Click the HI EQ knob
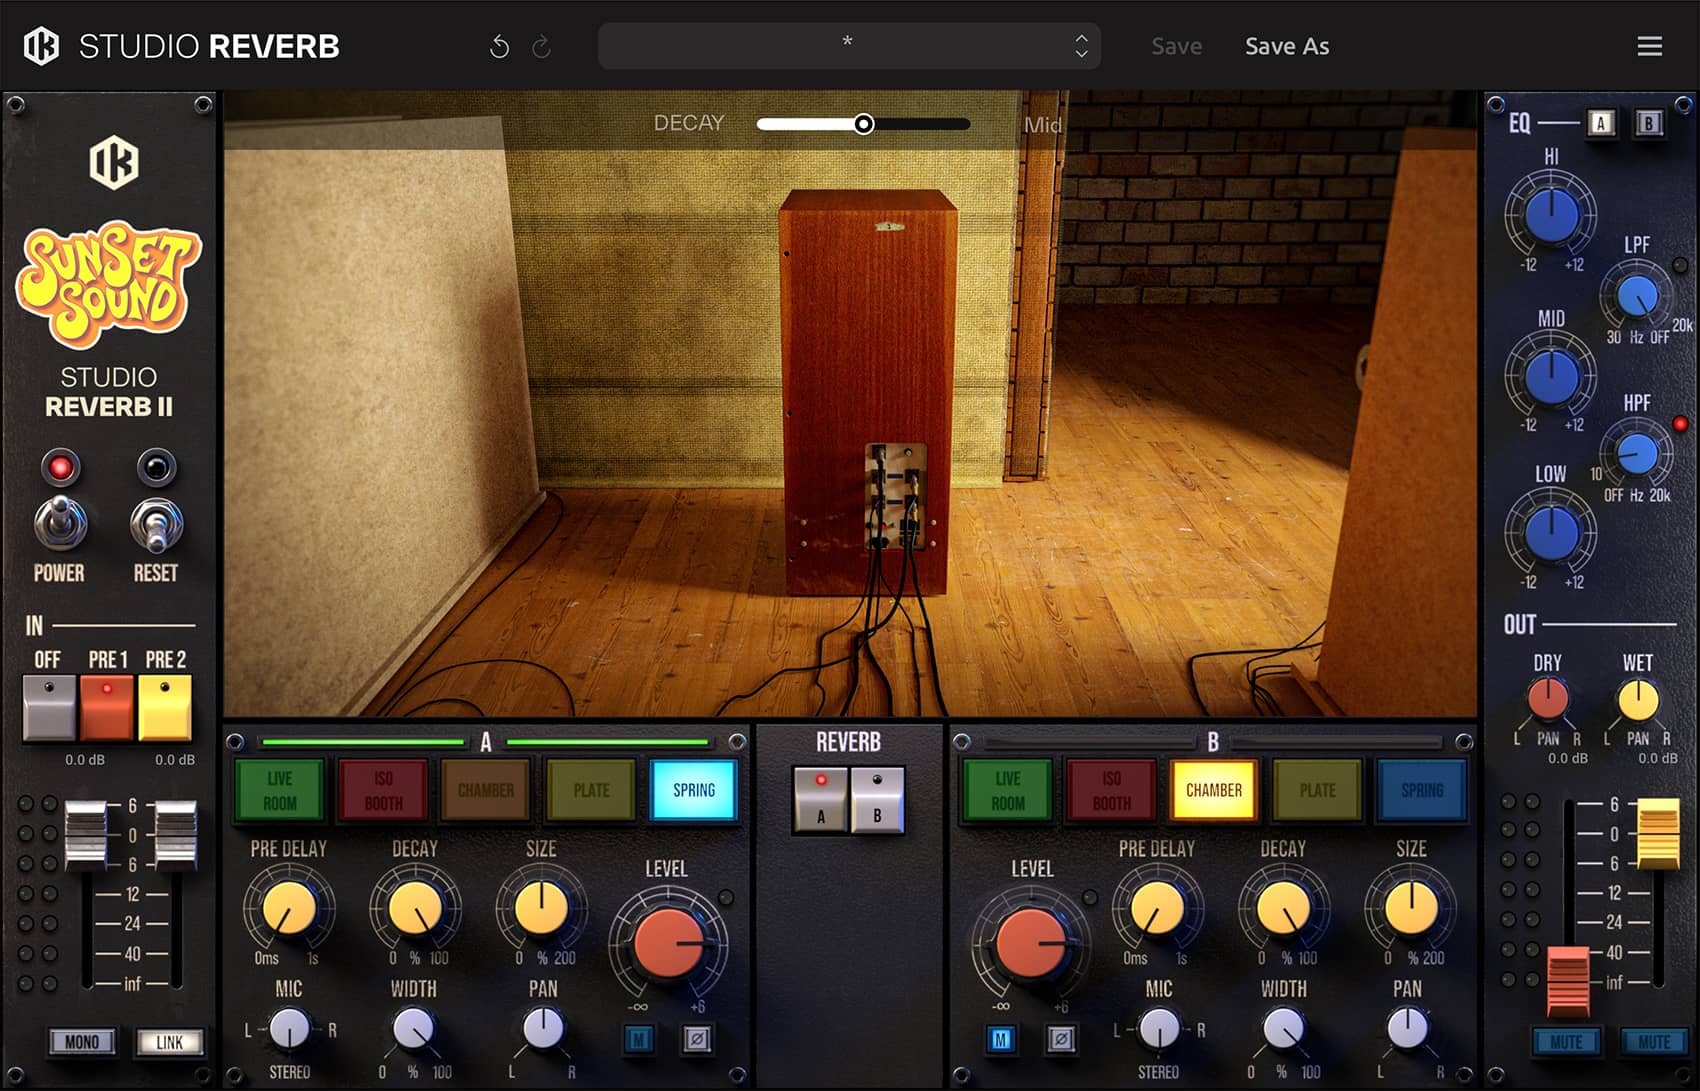The height and width of the screenshot is (1091, 1700). [1550, 214]
